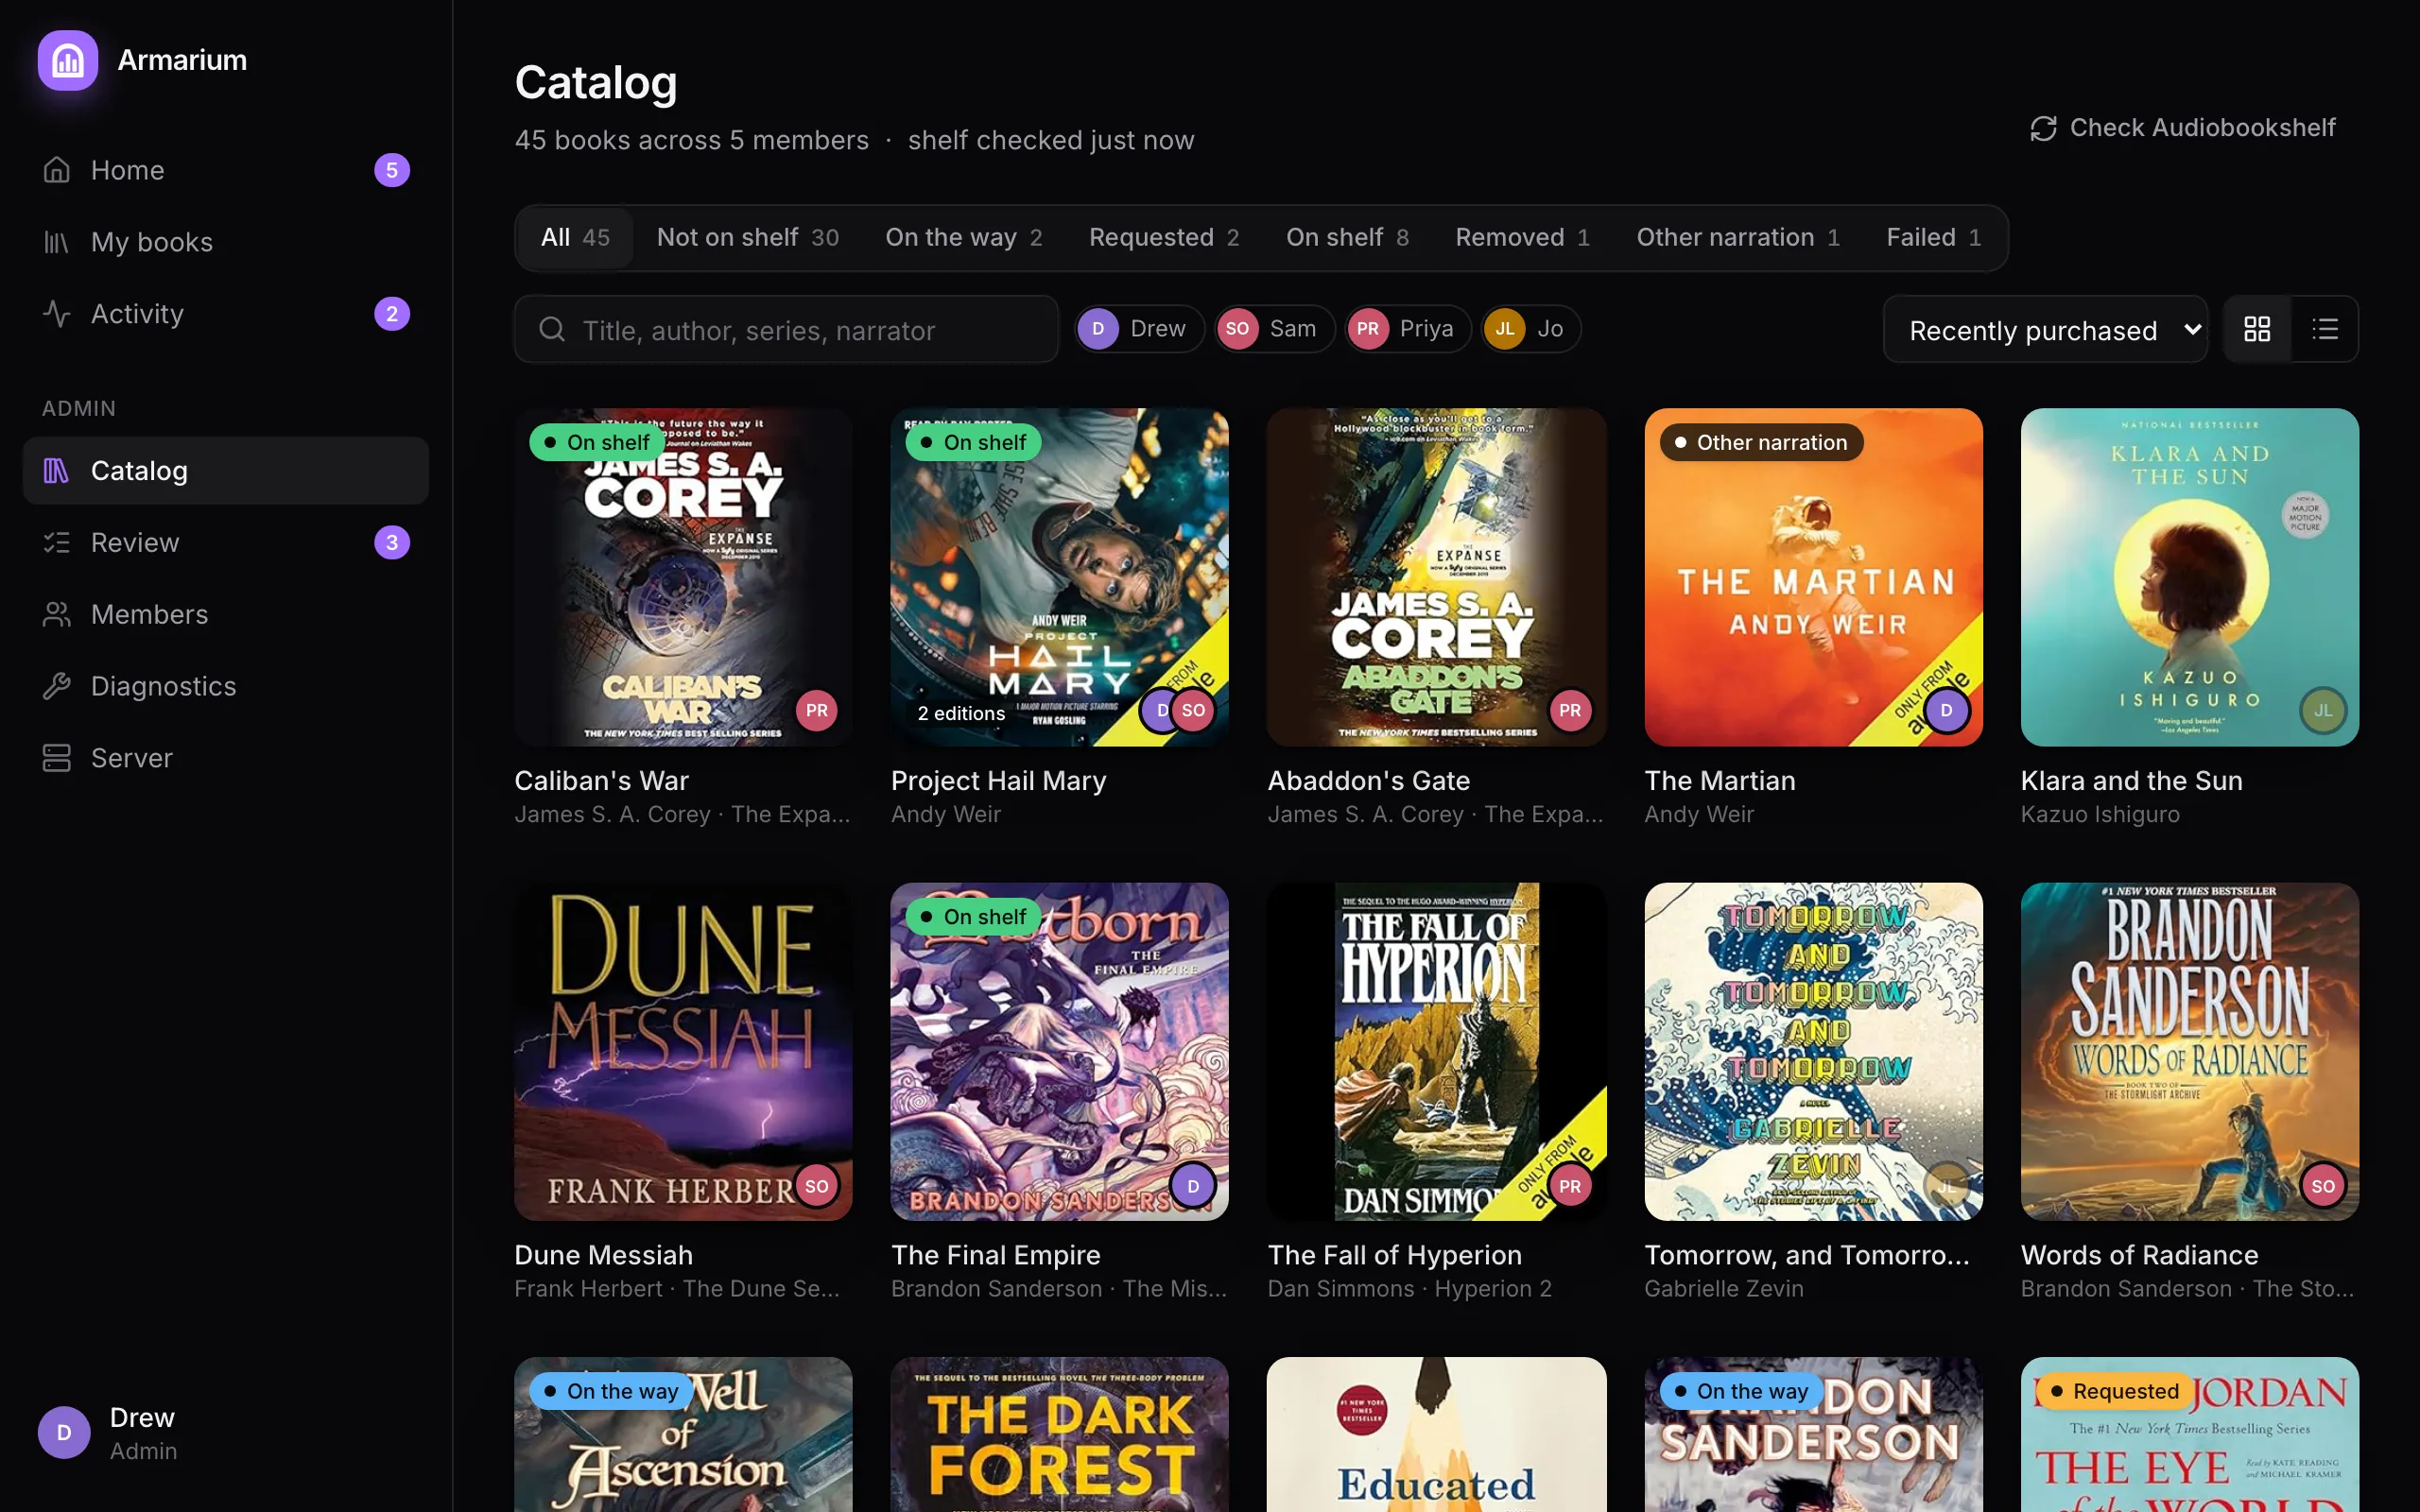2420x1512 pixels.
Task: Open Home in the sidebar
Action: [226, 170]
